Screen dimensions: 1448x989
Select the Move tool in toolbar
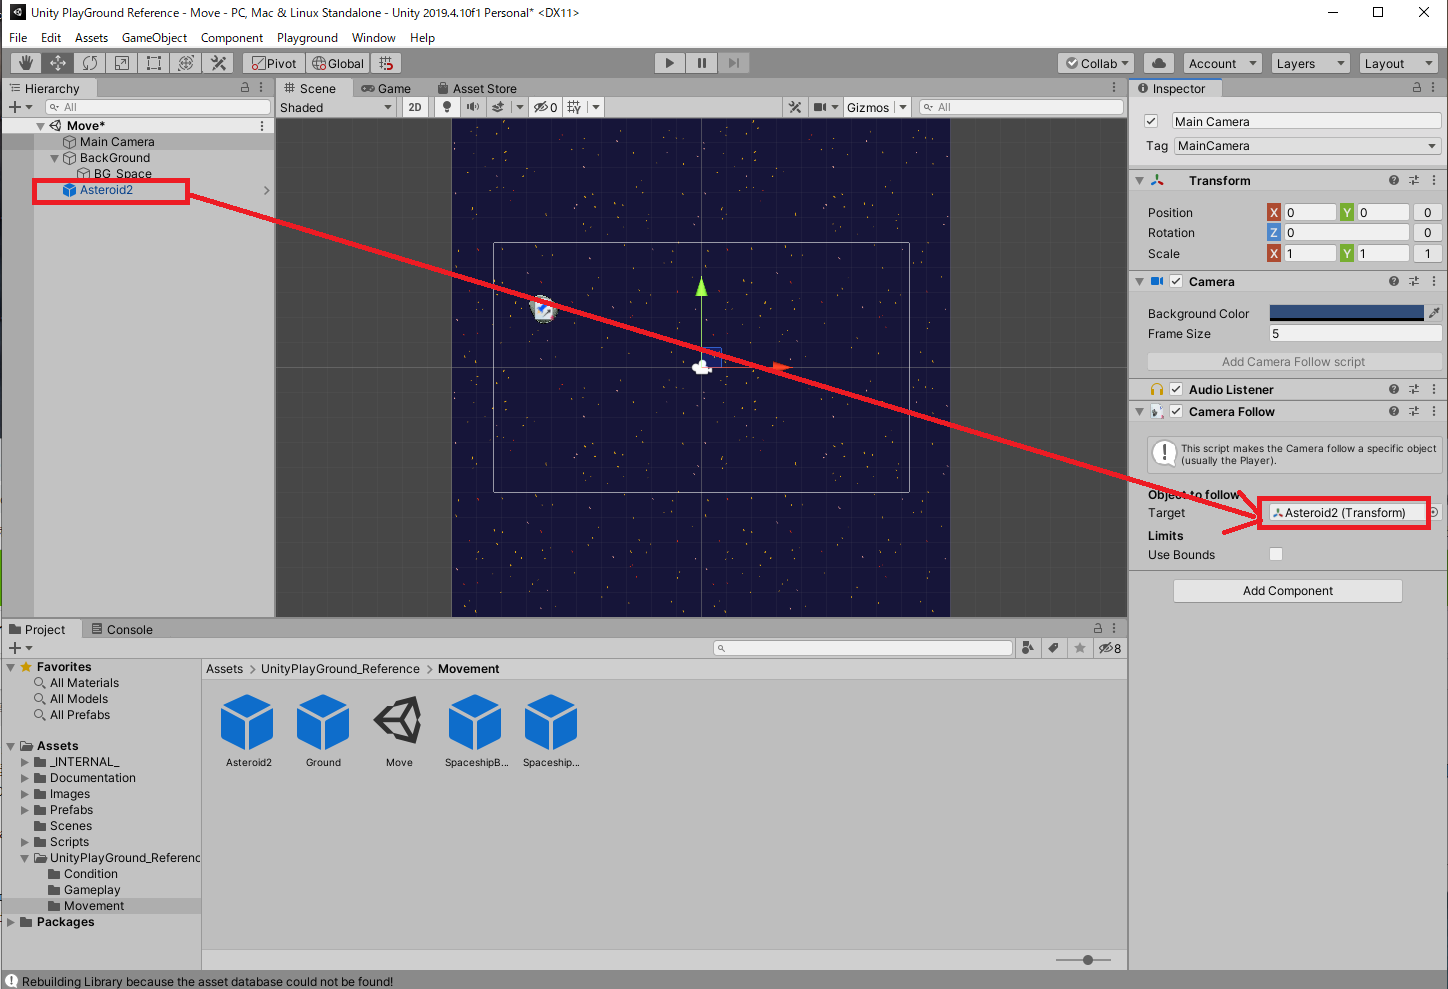[58, 63]
